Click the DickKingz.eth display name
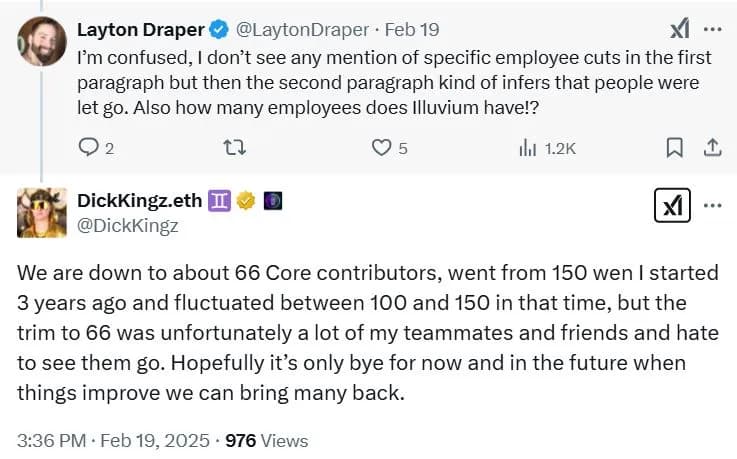The height and width of the screenshot is (459, 737). click(140, 200)
